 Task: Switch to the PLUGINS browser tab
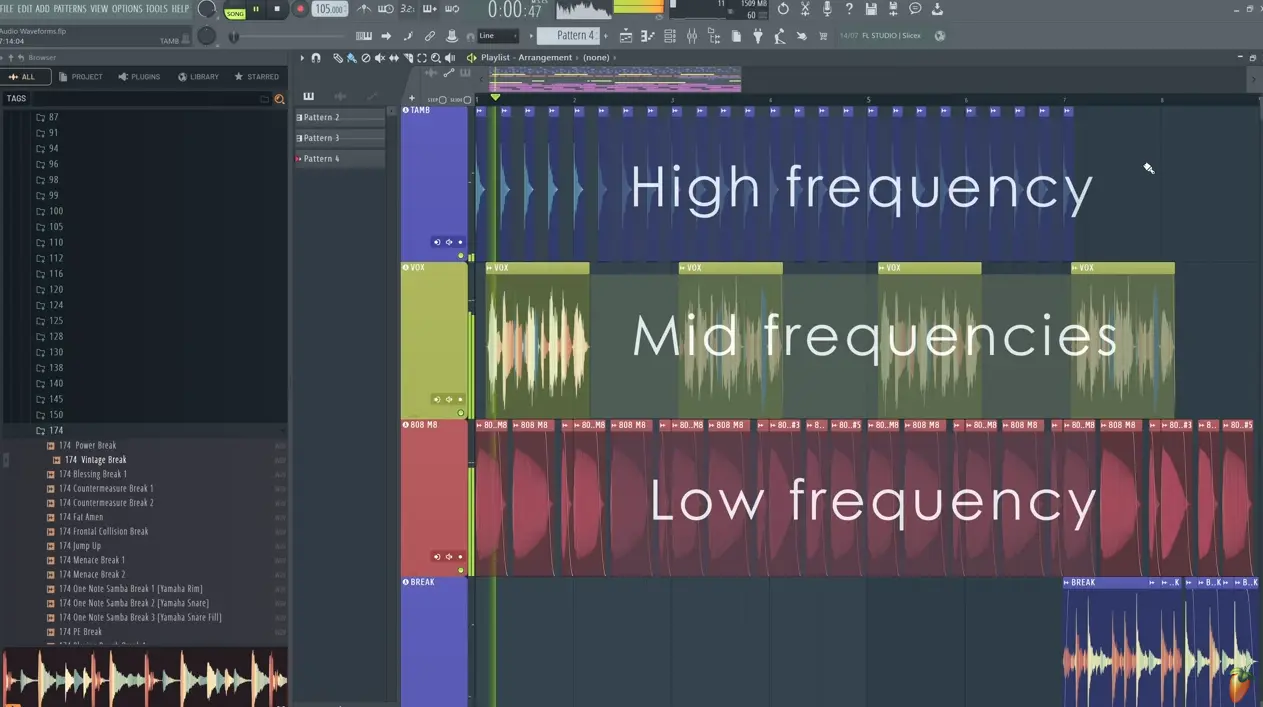click(139, 77)
